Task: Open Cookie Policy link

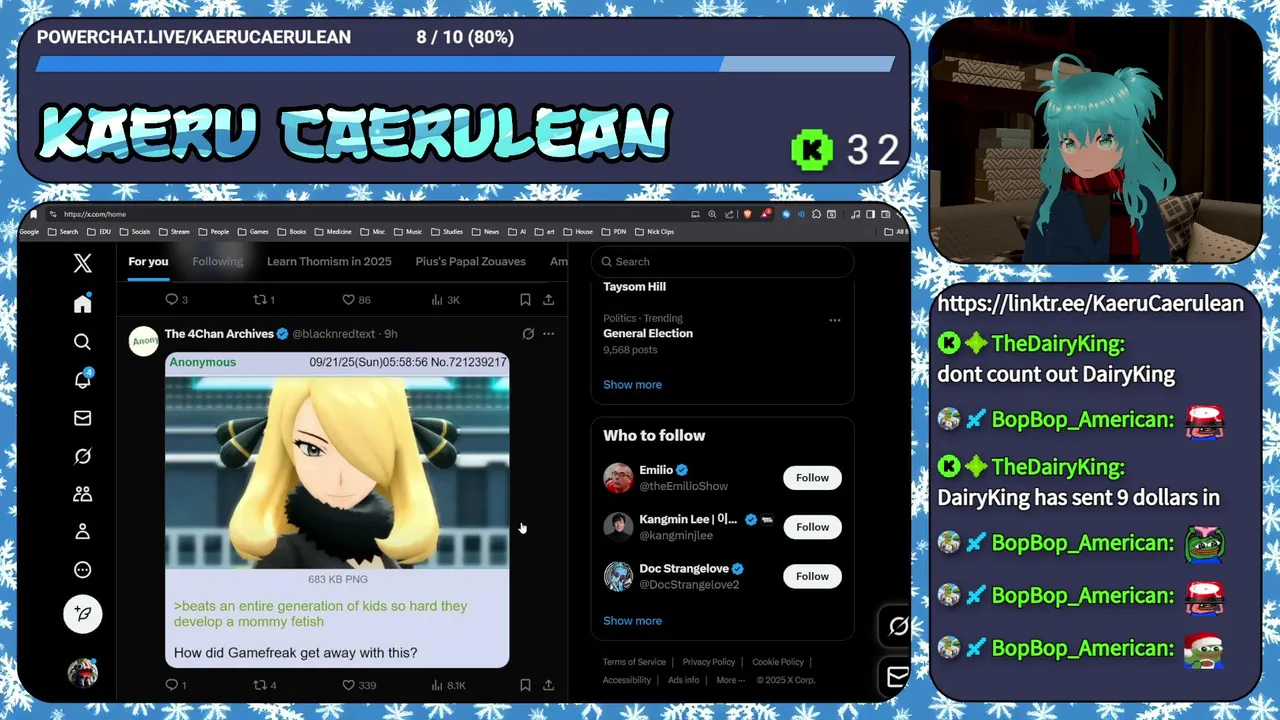Action: 778,662
